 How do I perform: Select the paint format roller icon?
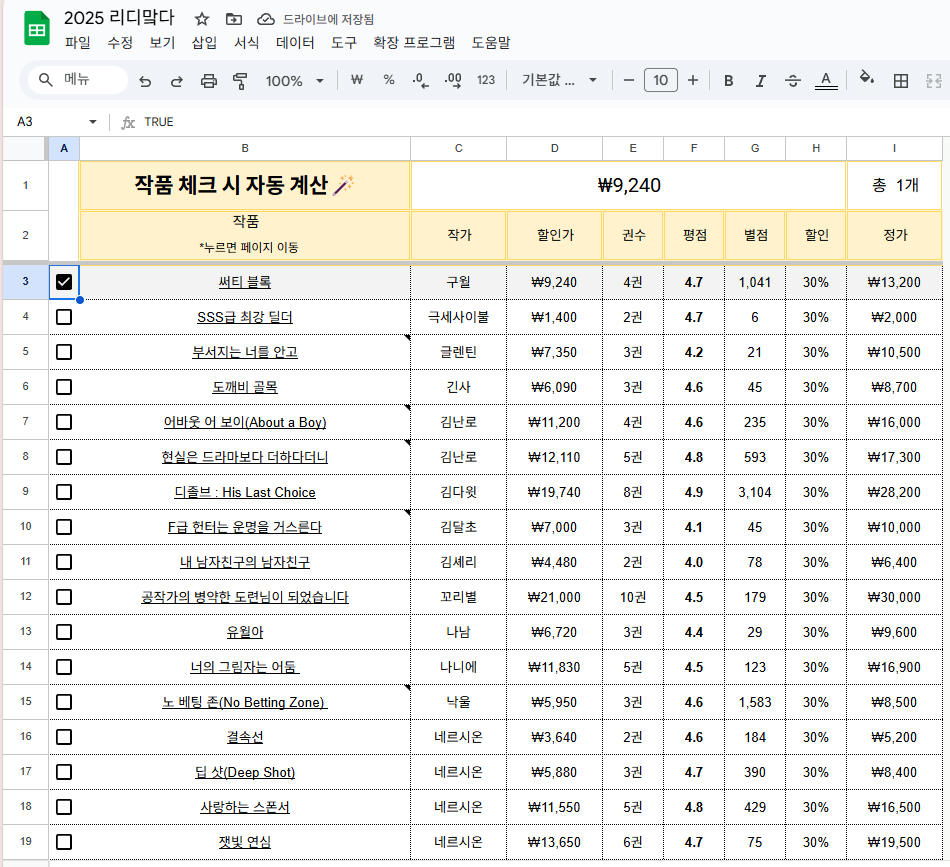[240, 81]
